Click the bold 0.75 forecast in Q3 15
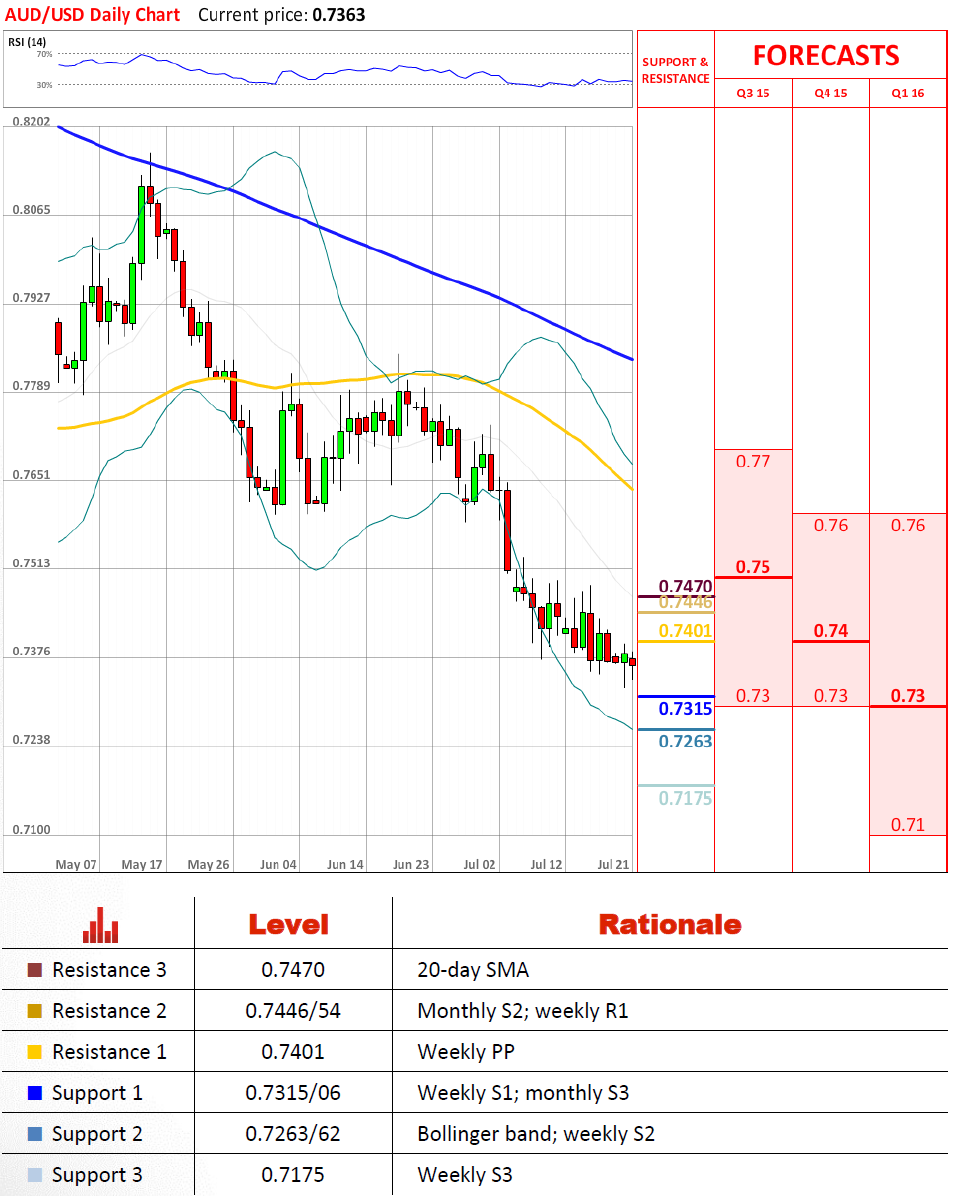The height and width of the screenshot is (1196, 958). point(752,567)
